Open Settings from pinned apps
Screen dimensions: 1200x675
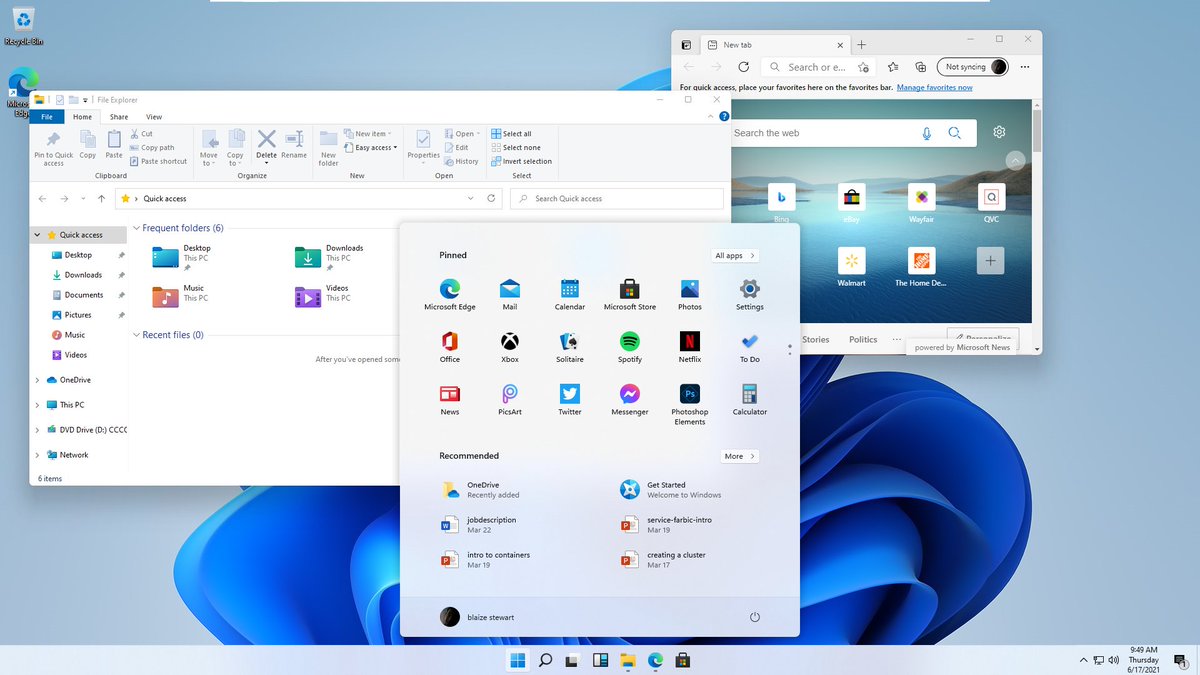point(750,294)
